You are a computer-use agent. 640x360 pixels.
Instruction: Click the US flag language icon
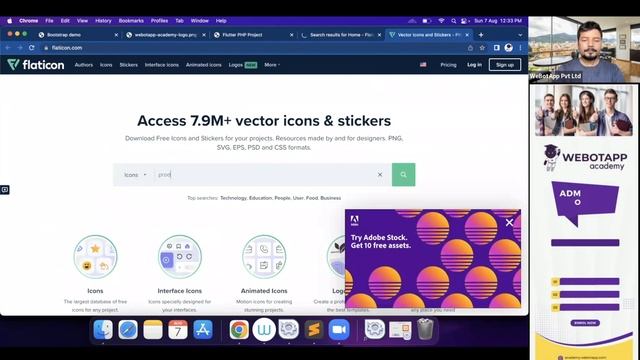[x=423, y=64]
